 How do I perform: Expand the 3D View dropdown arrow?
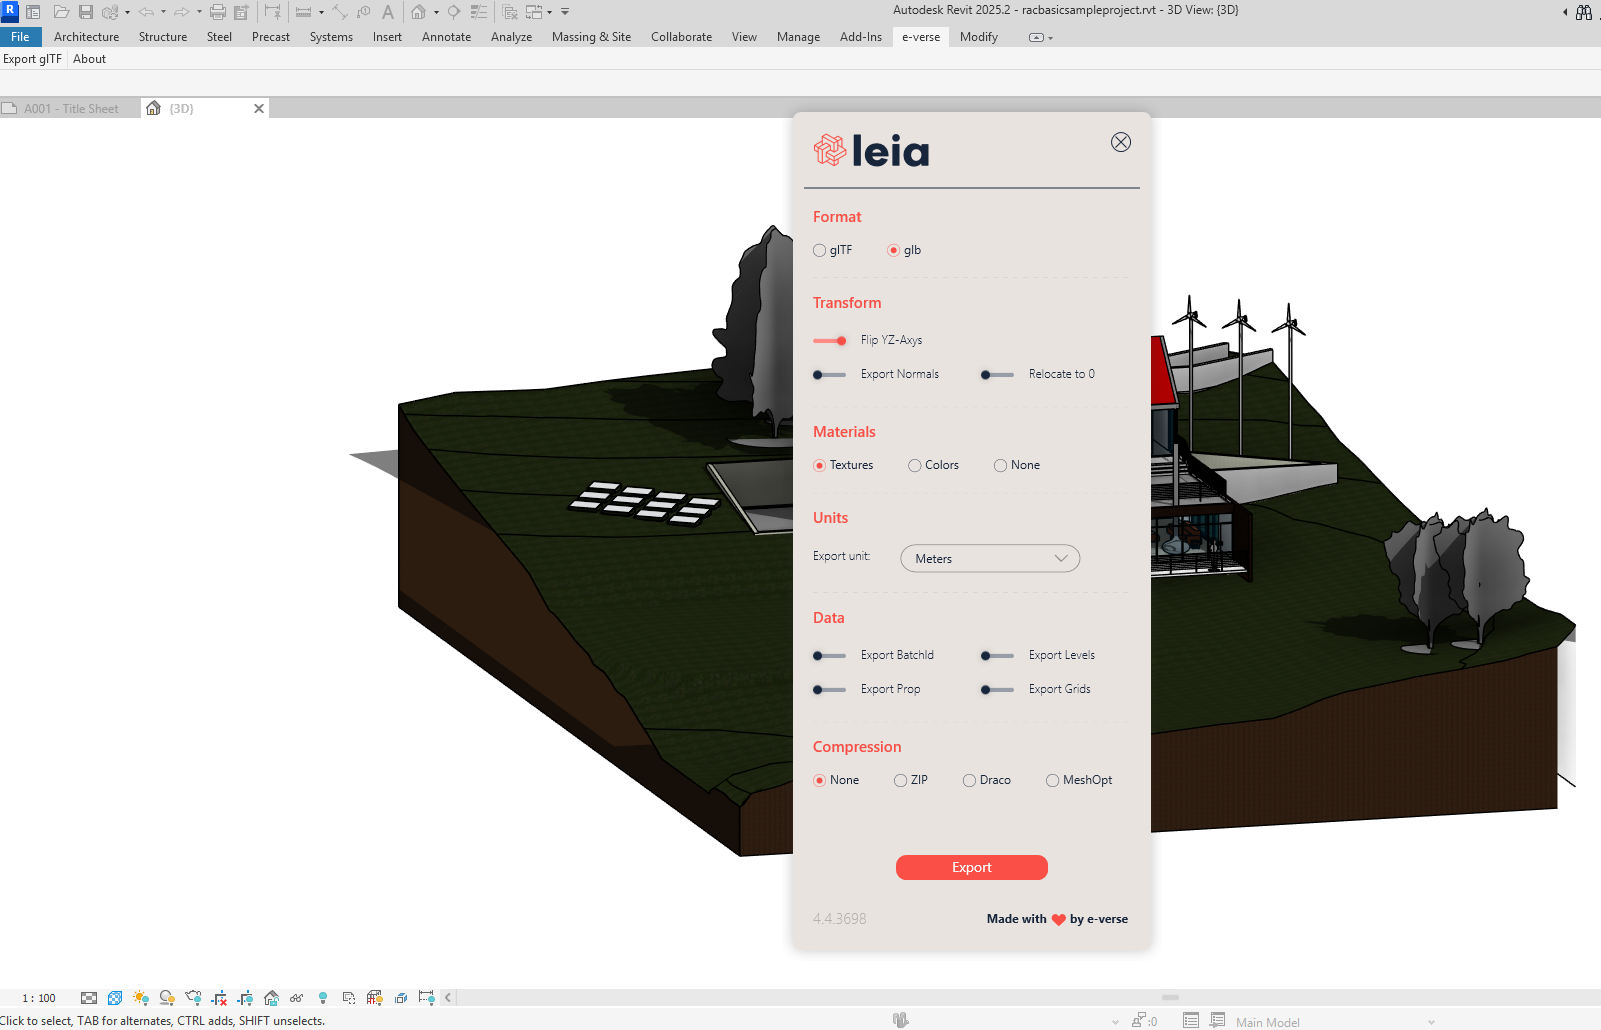point(436,12)
